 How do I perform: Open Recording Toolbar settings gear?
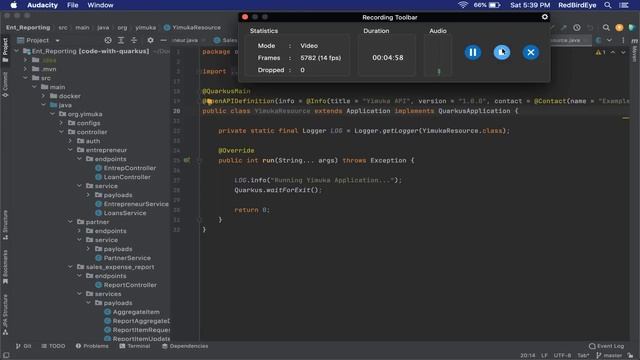click(544, 17)
